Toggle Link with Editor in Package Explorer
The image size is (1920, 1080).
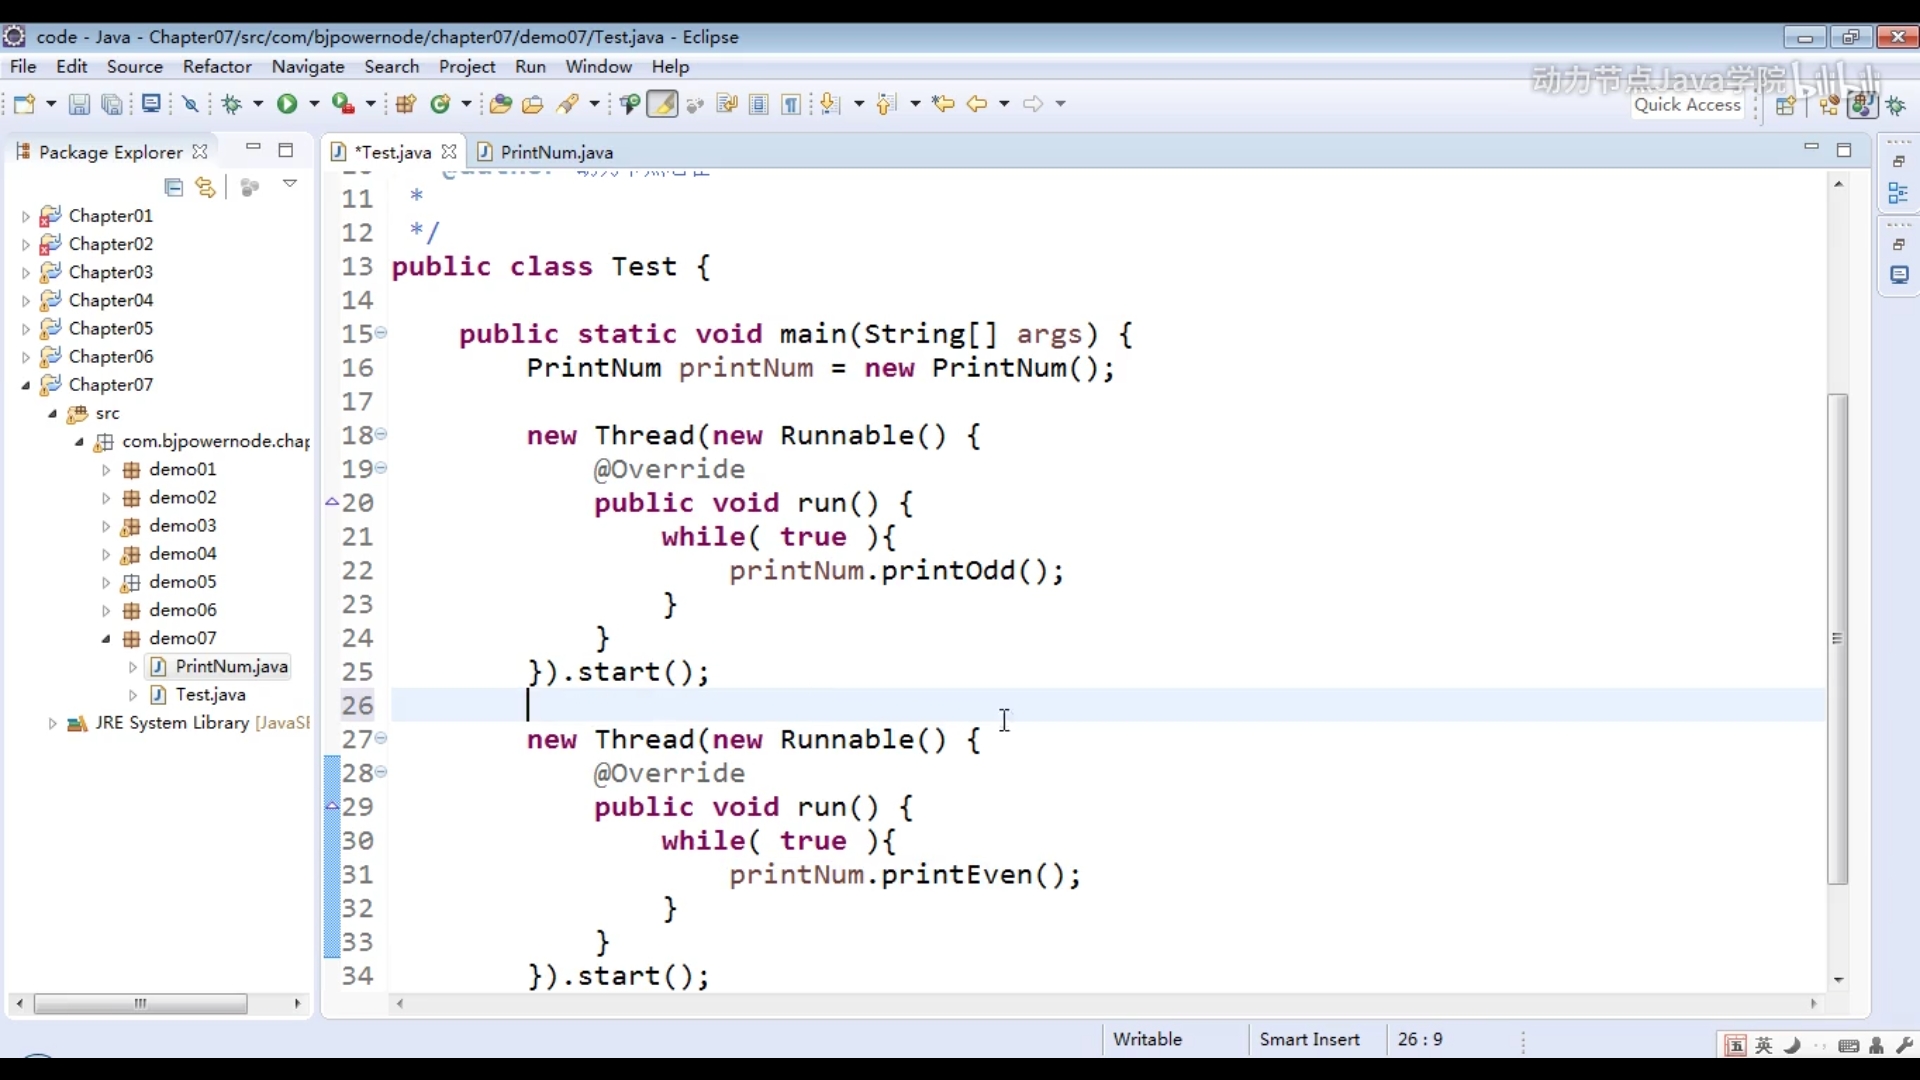point(205,187)
